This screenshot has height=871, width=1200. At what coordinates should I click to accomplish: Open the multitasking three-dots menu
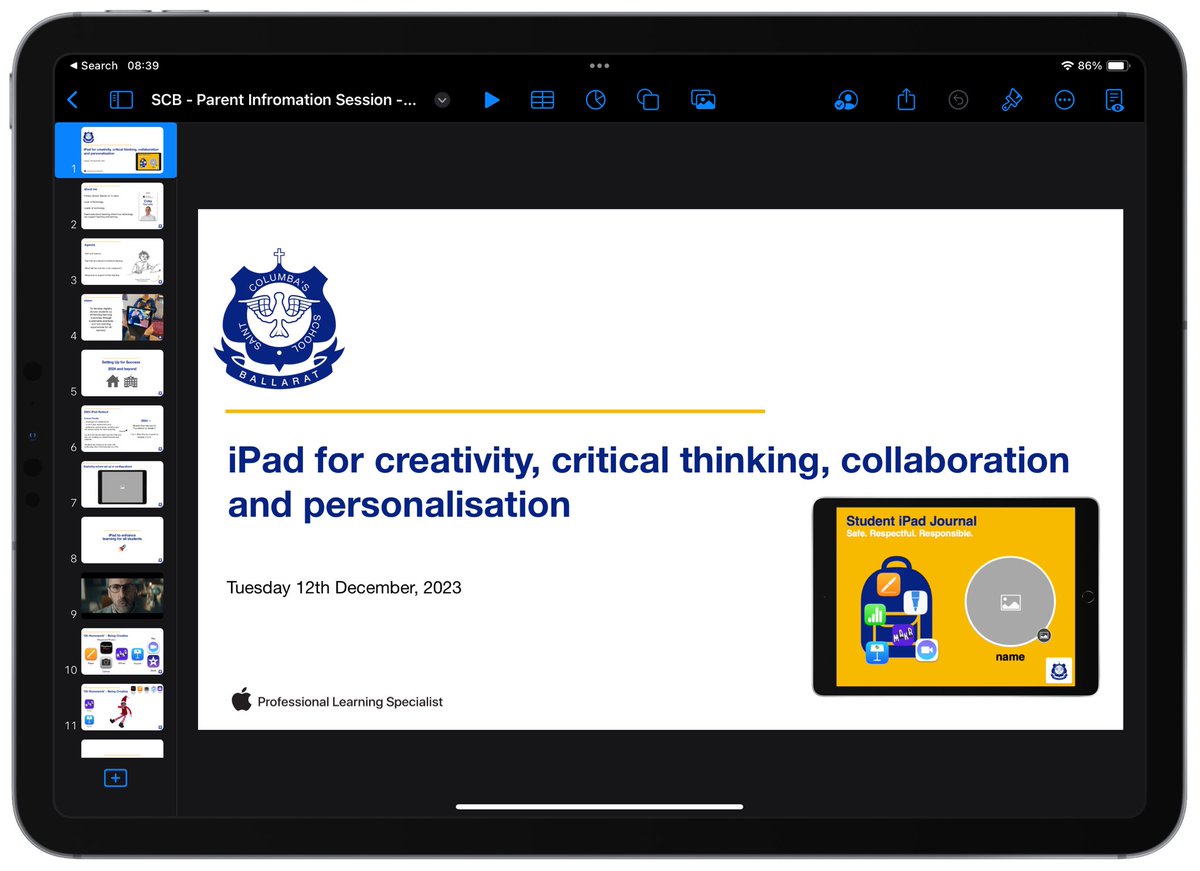599,66
